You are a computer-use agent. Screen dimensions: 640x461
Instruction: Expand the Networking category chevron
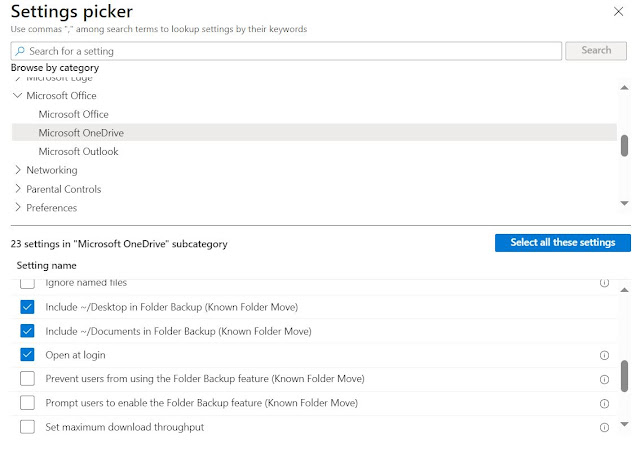(18, 170)
